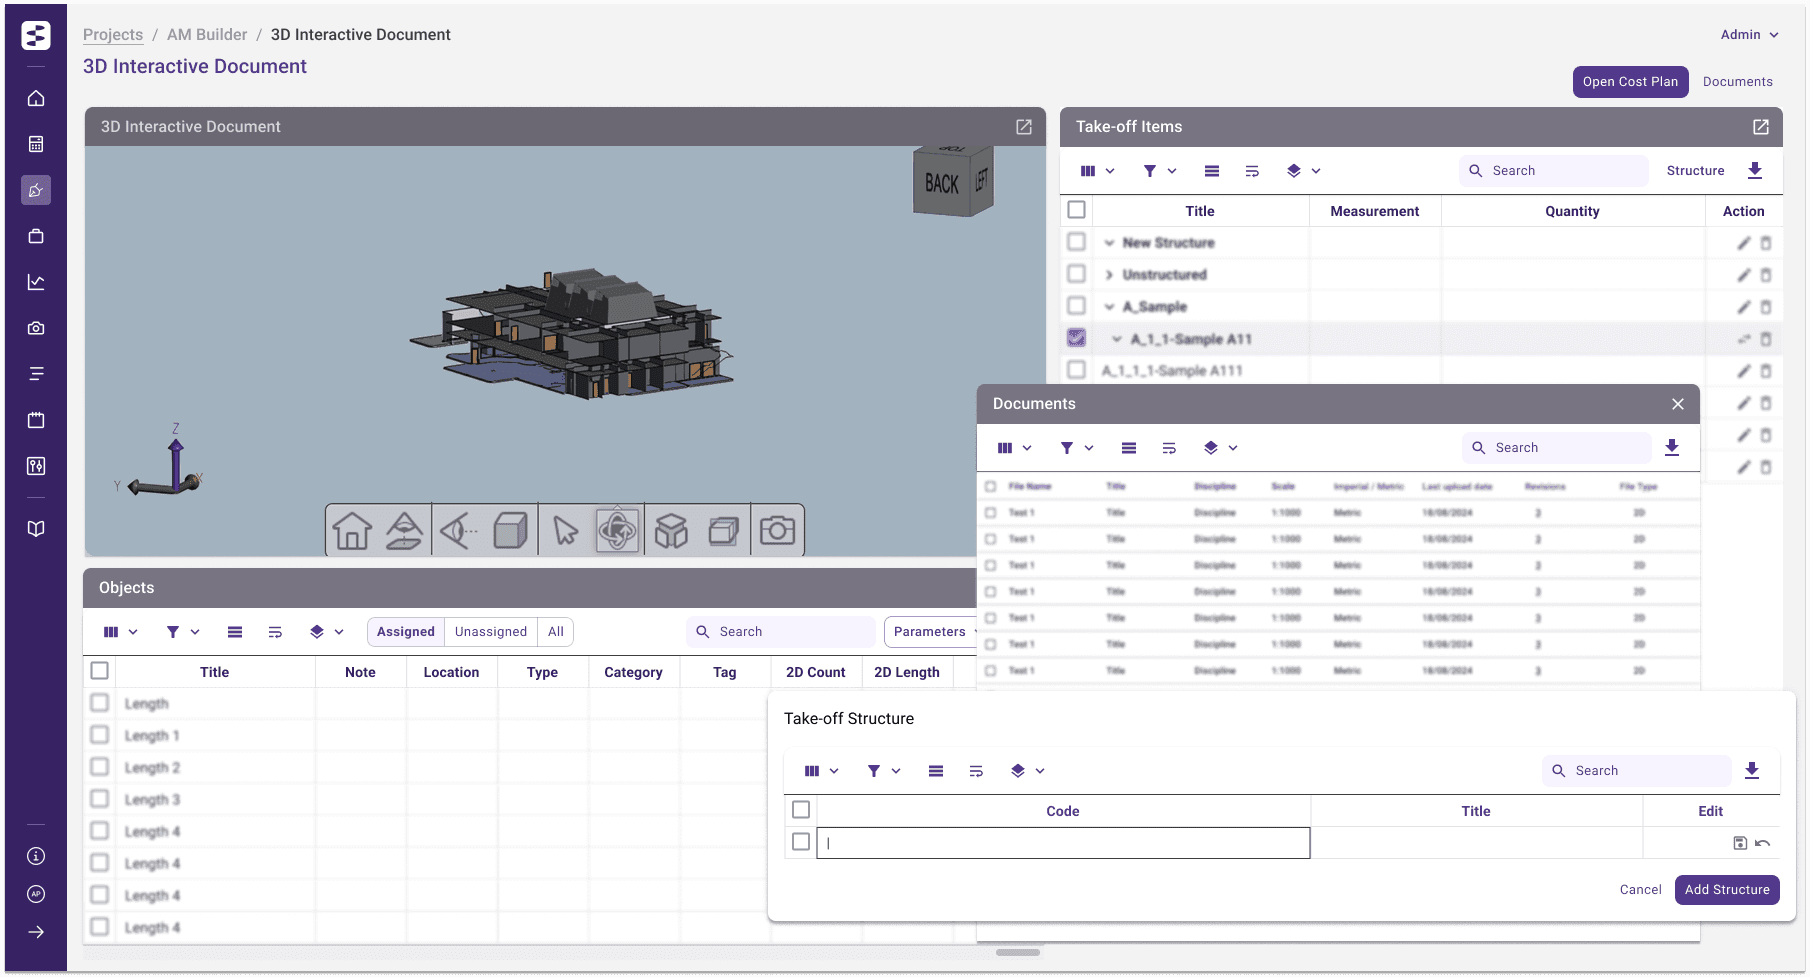Activate the orbit tool in the 3D viewer toolbar
Image resolution: width=1810 pixels, height=977 pixels.
[x=617, y=530]
